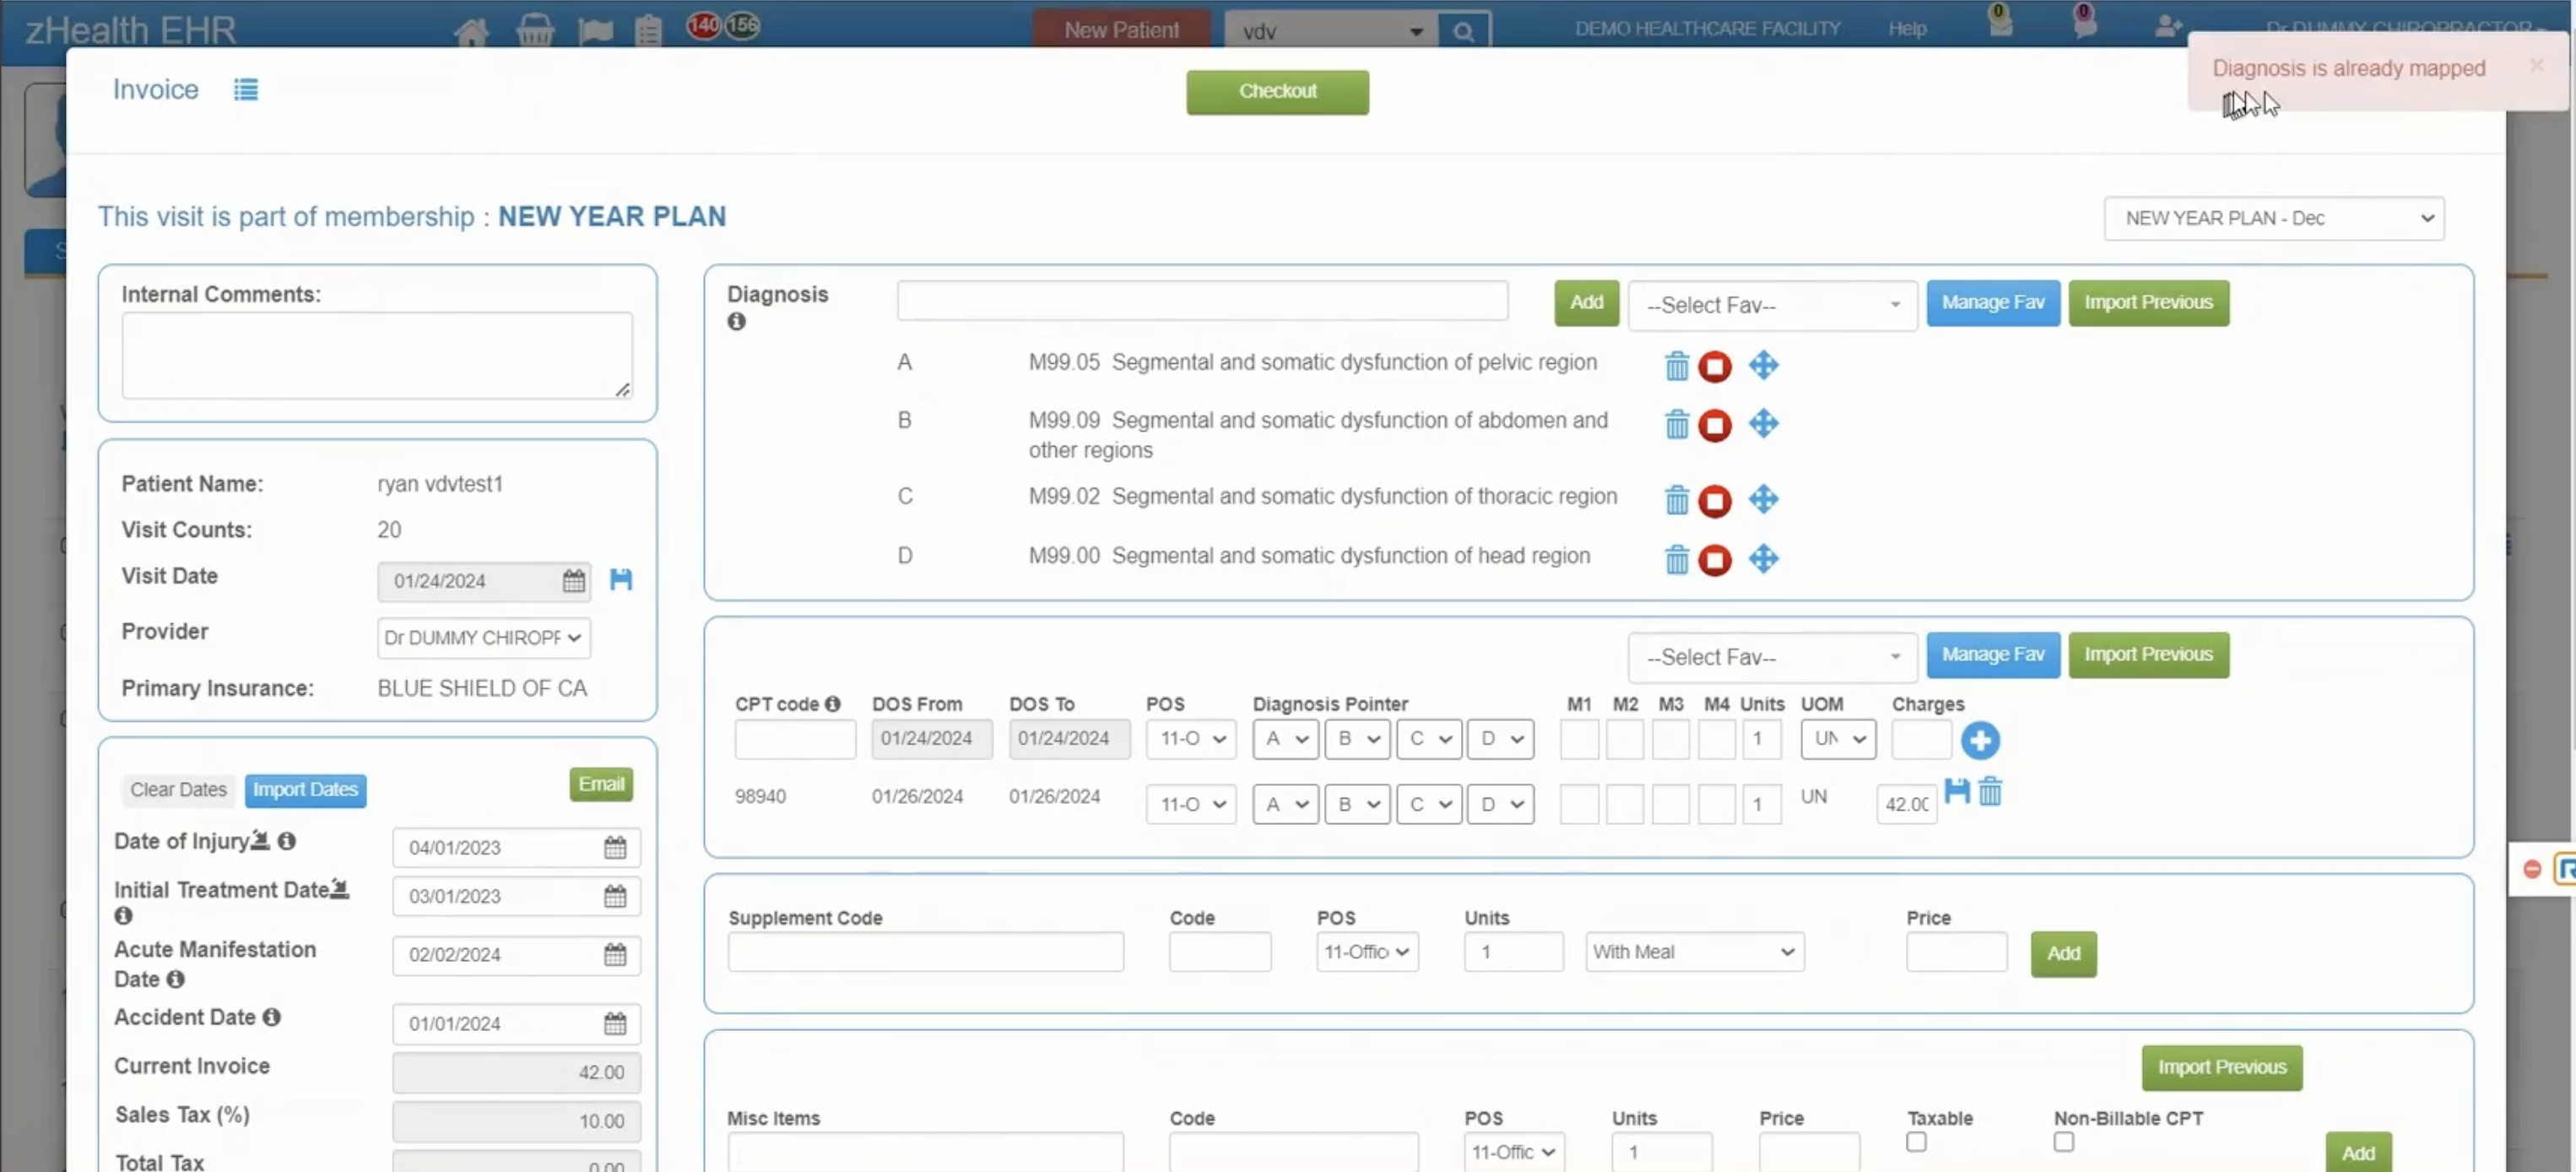Delete diagnosis M99.00 head region

[1677, 559]
